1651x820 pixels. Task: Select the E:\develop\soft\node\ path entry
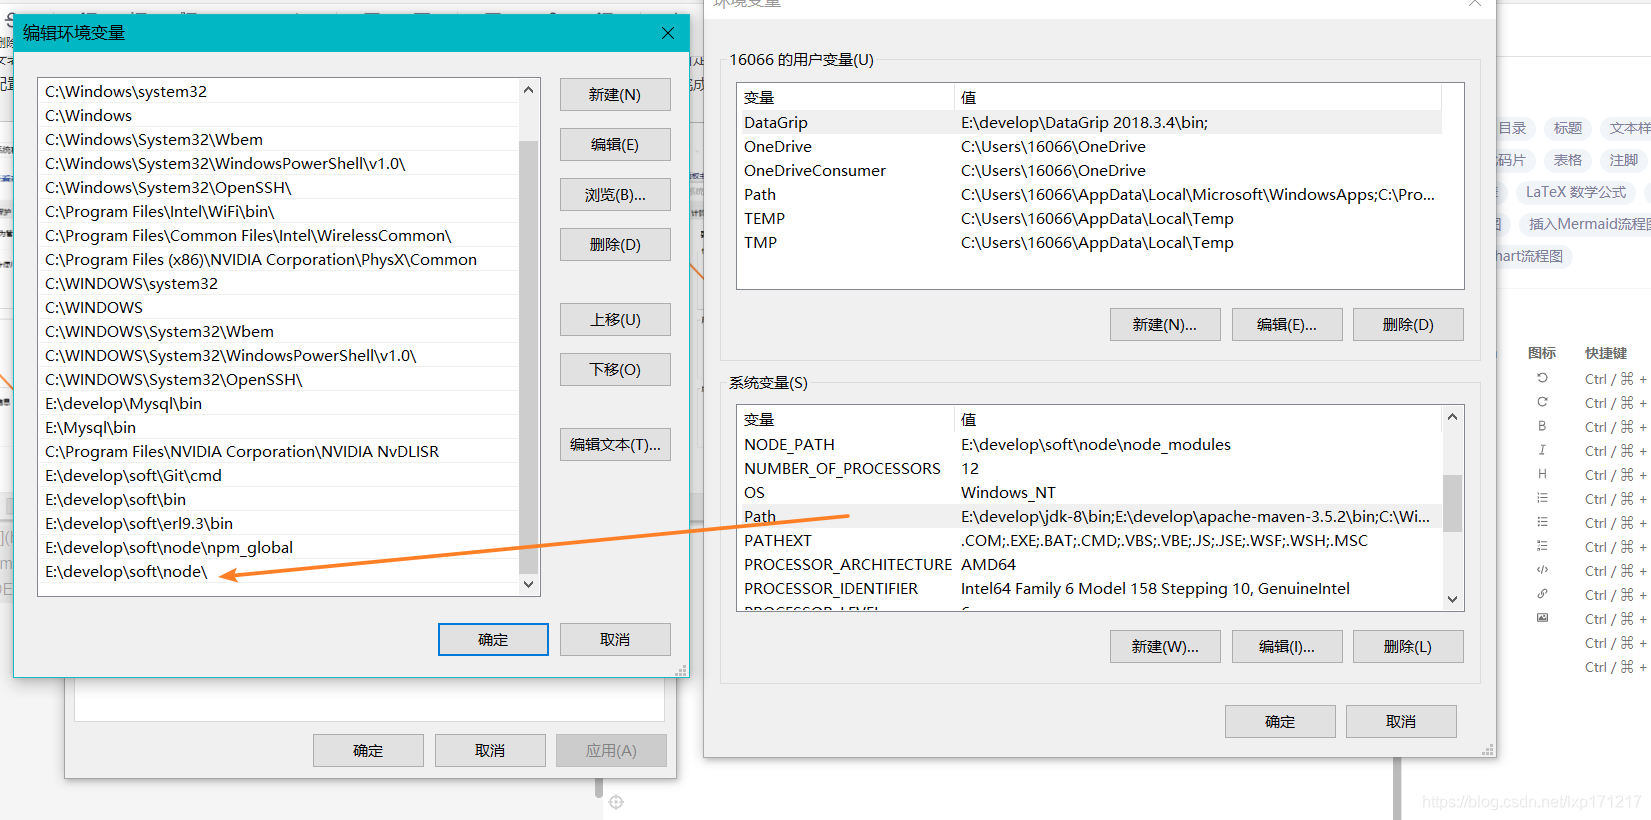click(279, 572)
